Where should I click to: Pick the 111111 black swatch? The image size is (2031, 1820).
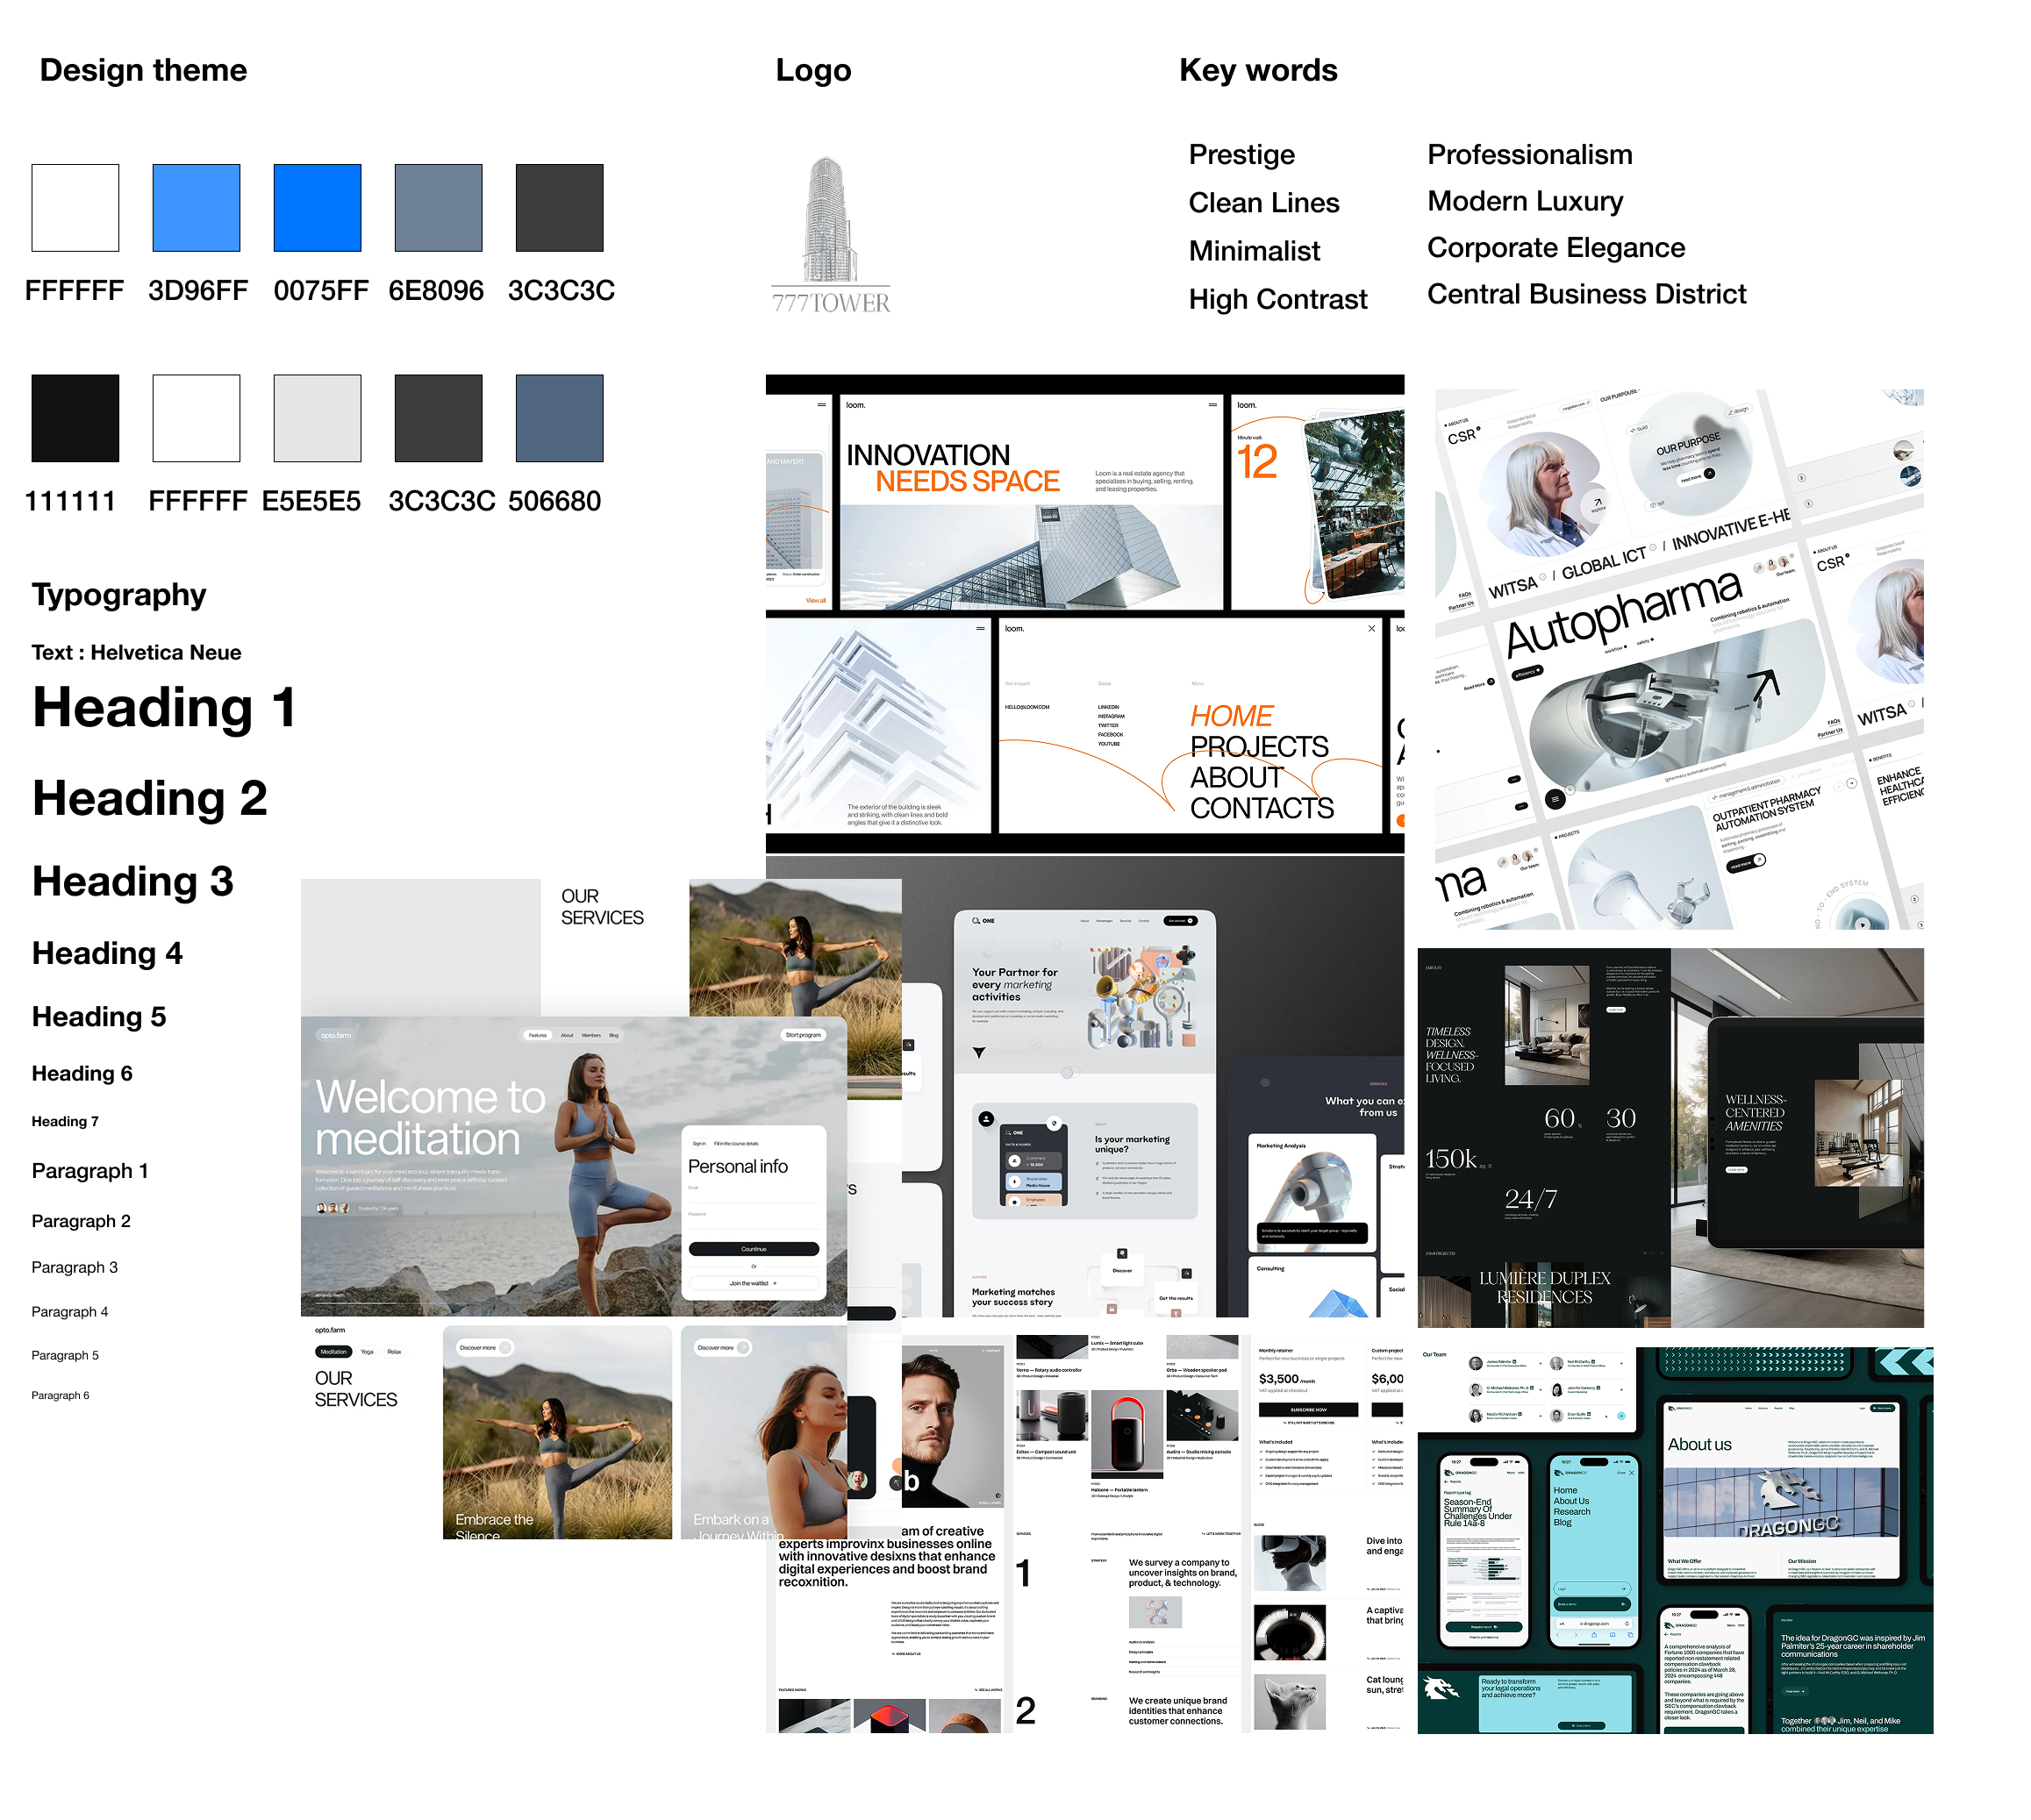pyautogui.click(x=75, y=418)
